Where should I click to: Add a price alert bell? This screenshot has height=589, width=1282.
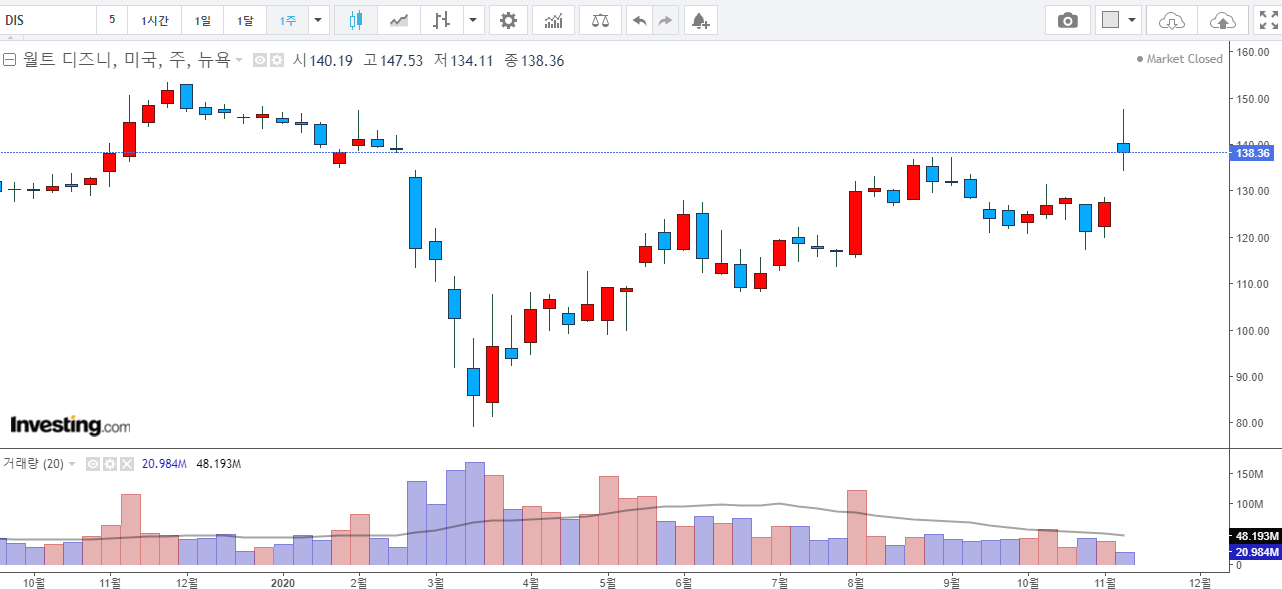tap(700, 20)
